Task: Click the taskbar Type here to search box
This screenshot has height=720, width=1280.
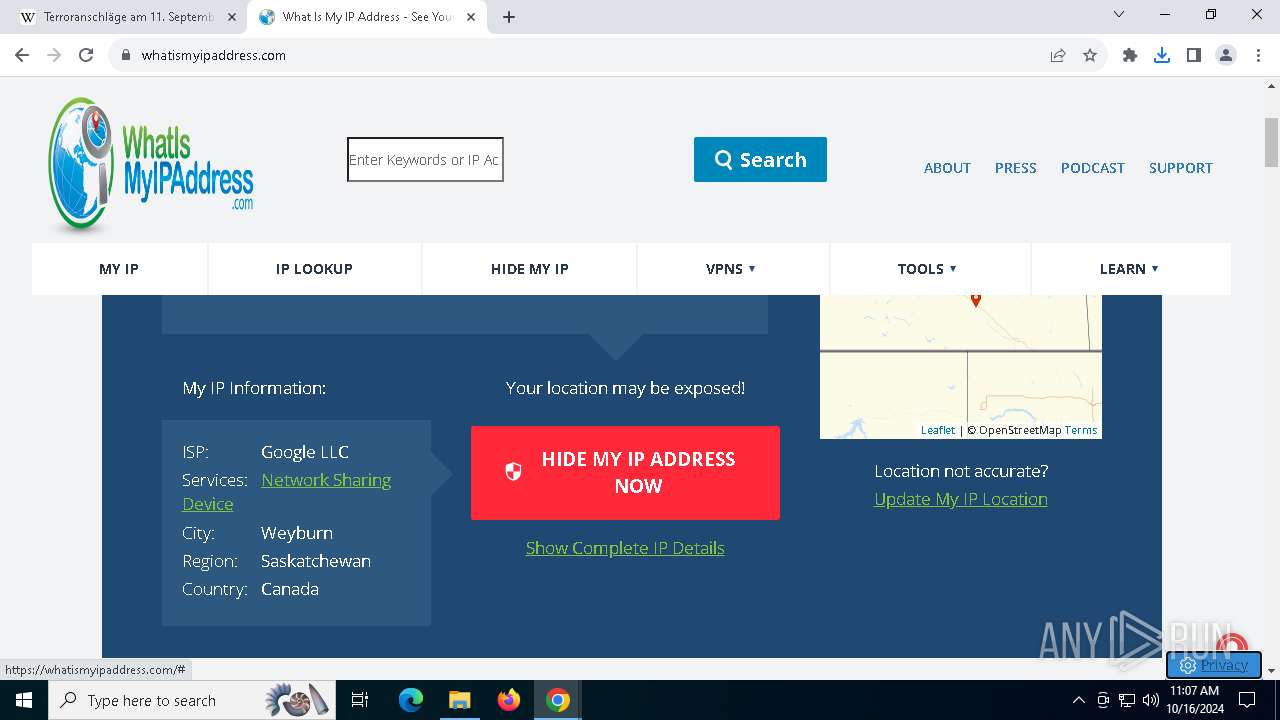Action: (190, 700)
